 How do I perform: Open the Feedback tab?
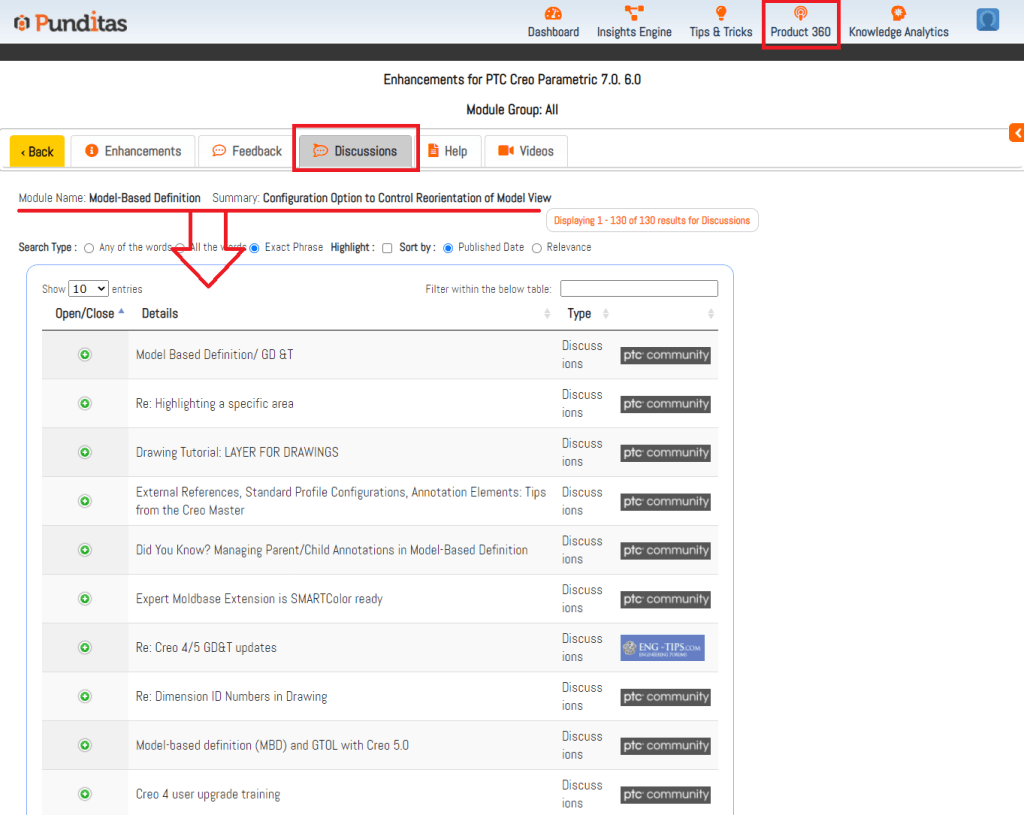(247, 151)
